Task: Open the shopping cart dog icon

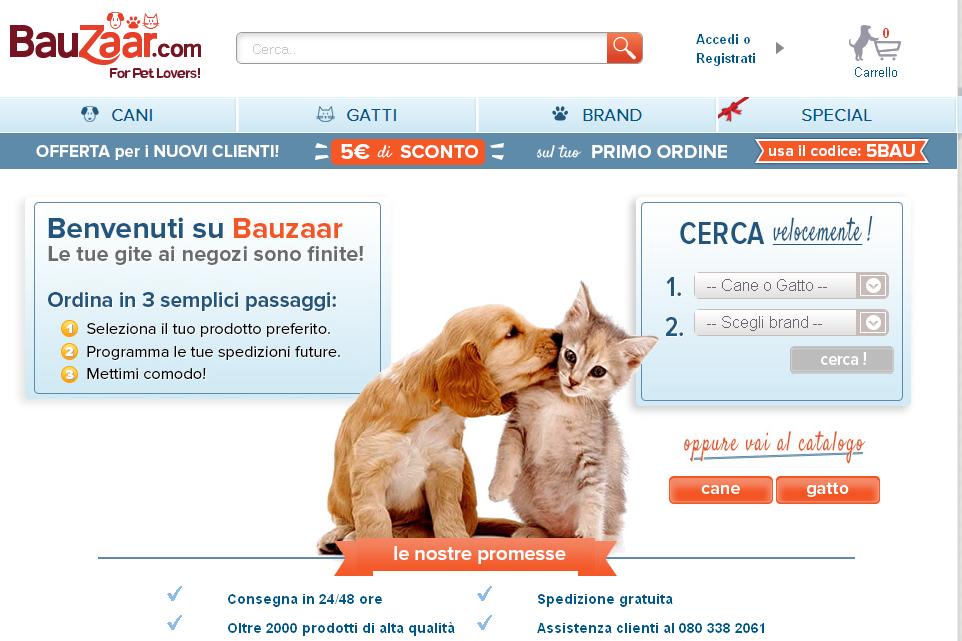Action: (875, 43)
